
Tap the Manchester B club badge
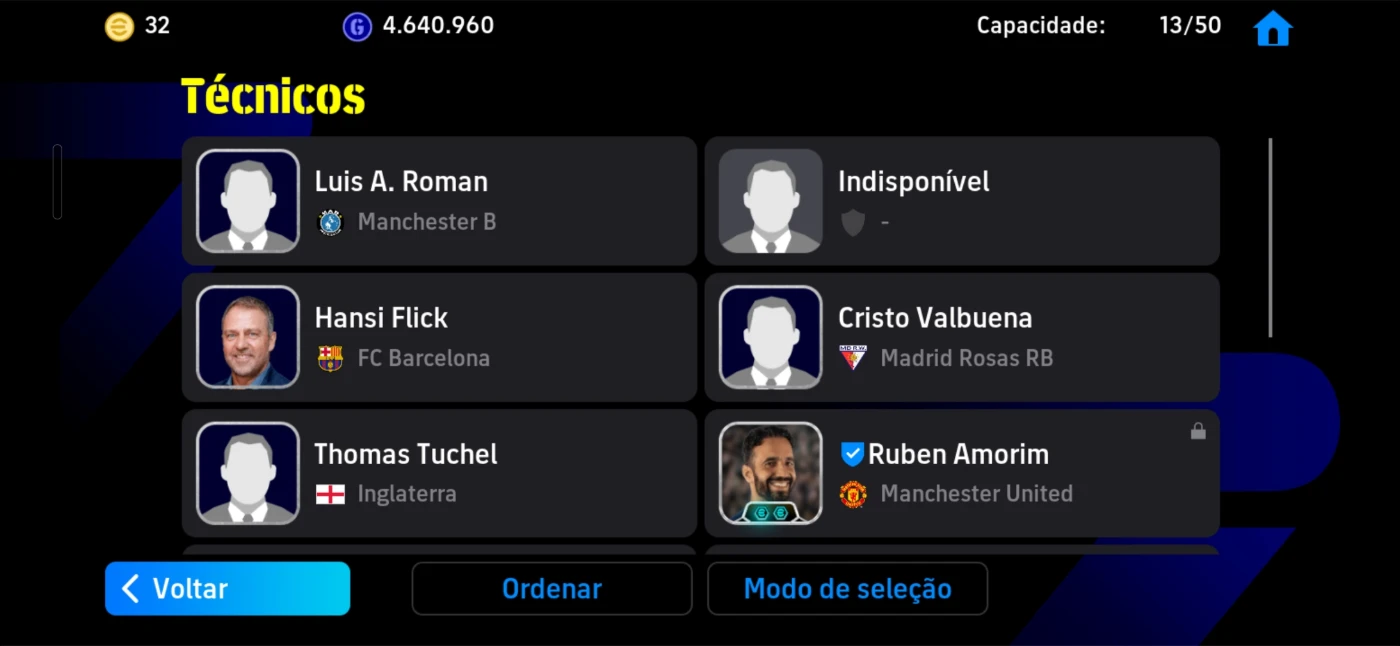click(330, 222)
